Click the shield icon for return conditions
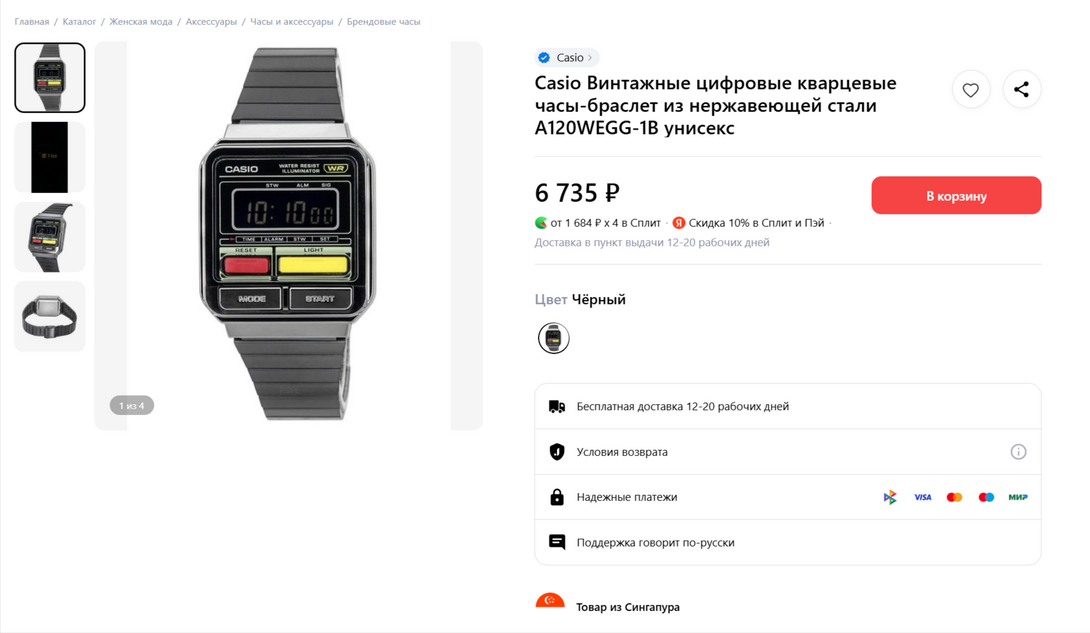This screenshot has width=1090, height=633. pyautogui.click(x=557, y=452)
